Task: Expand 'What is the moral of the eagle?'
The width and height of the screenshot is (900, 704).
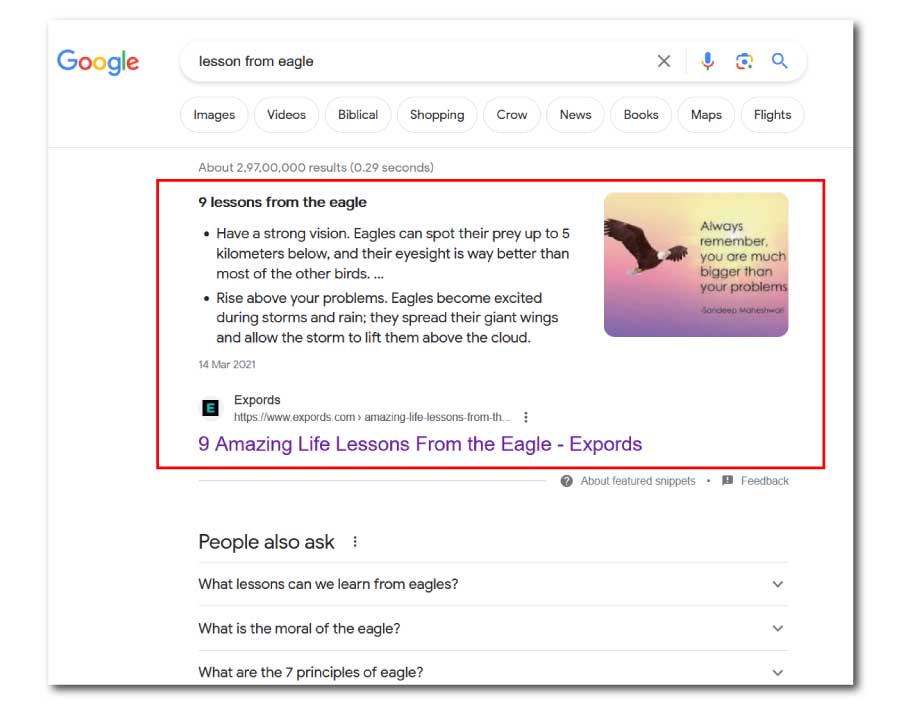Action: coord(777,628)
